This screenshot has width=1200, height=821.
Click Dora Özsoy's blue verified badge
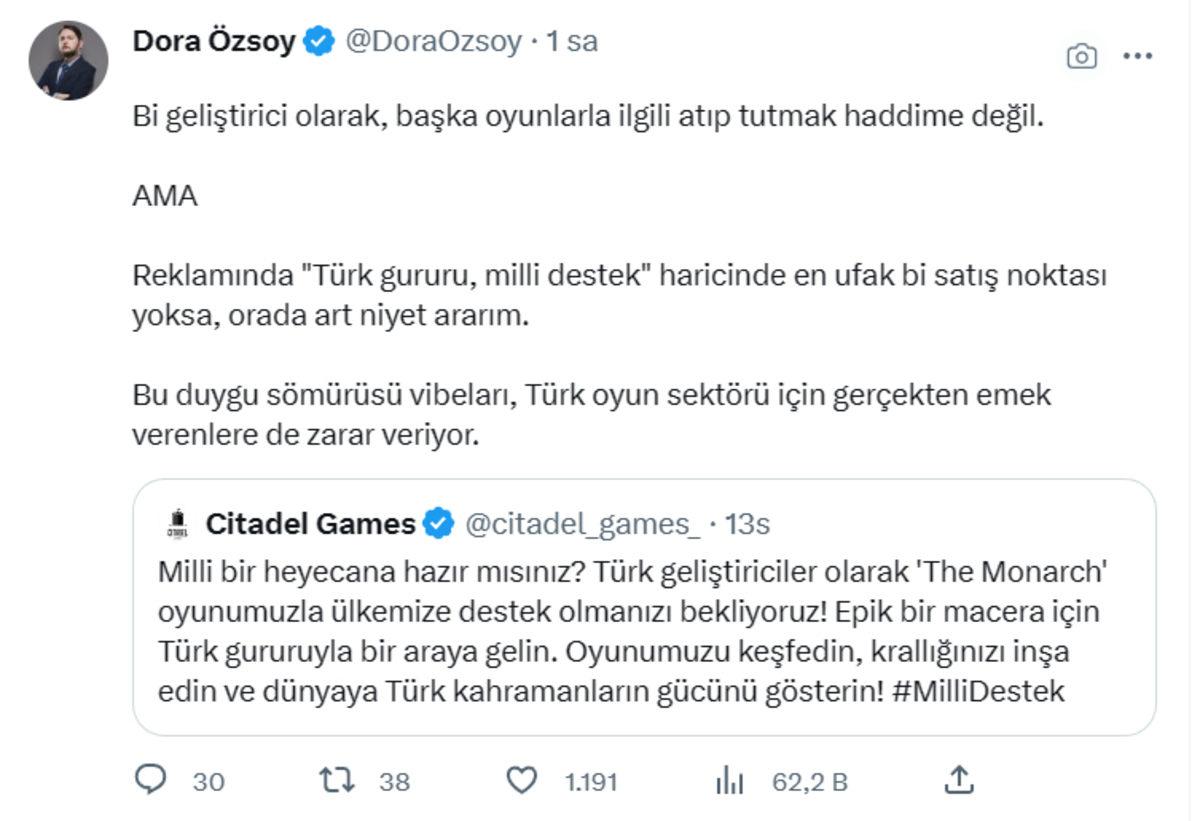pos(317,42)
